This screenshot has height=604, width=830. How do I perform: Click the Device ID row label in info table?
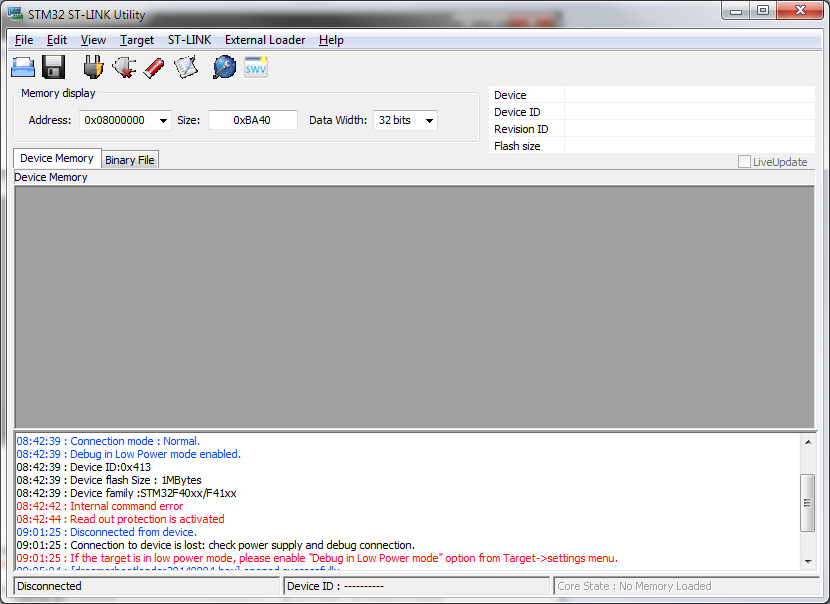pos(517,112)
